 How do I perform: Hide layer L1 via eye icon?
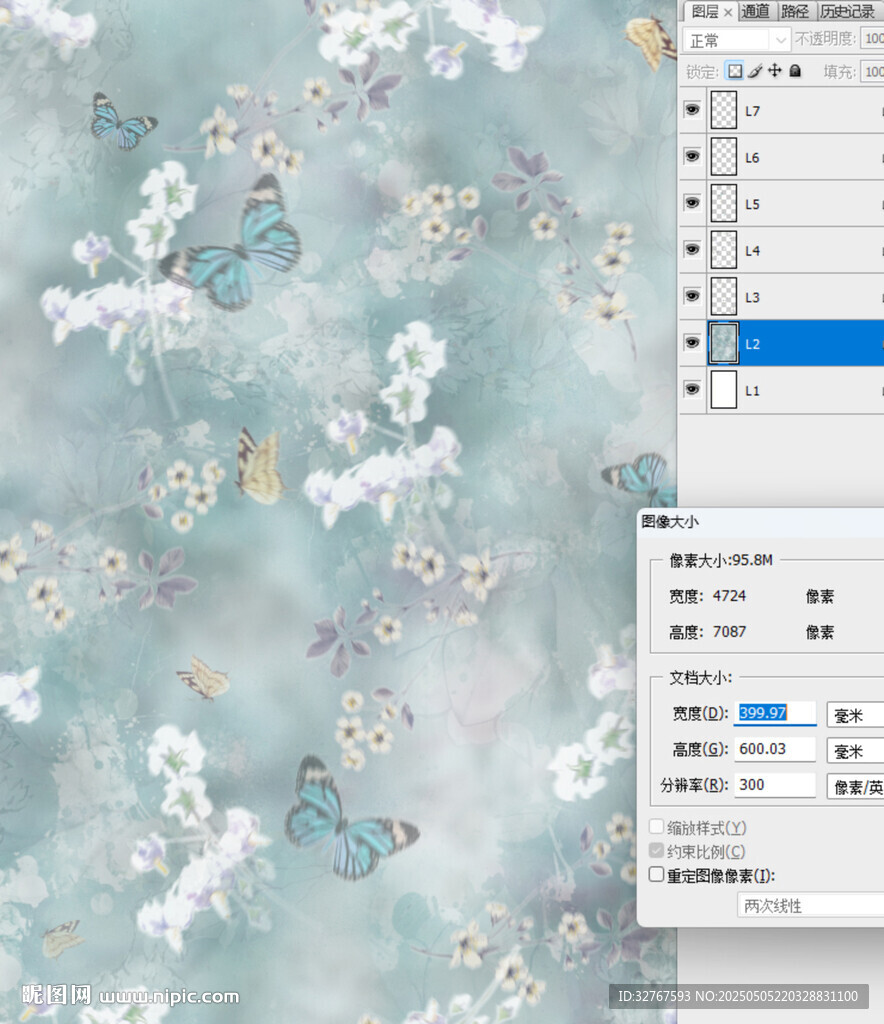692,389
